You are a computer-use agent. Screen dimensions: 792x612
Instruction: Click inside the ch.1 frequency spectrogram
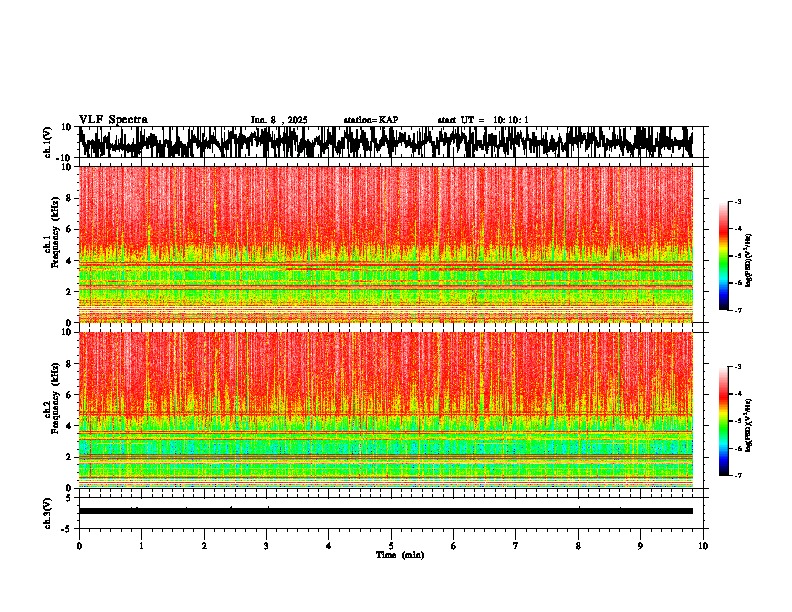385,244
